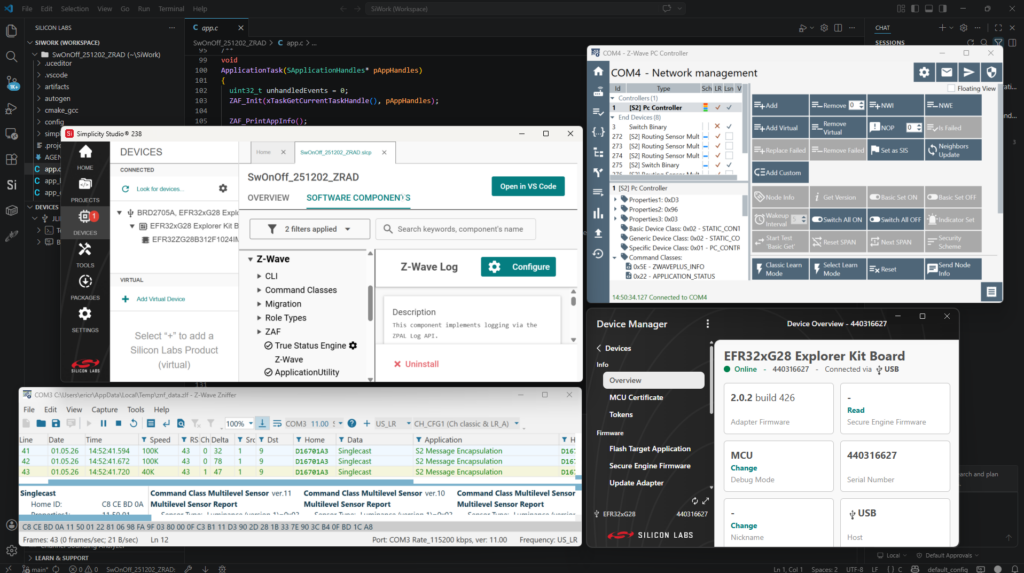This screenshot has height=573, width=1024.
Task: Pause capture in Z-Wave Zniffer toolbar
Action: tap(103, 423)
